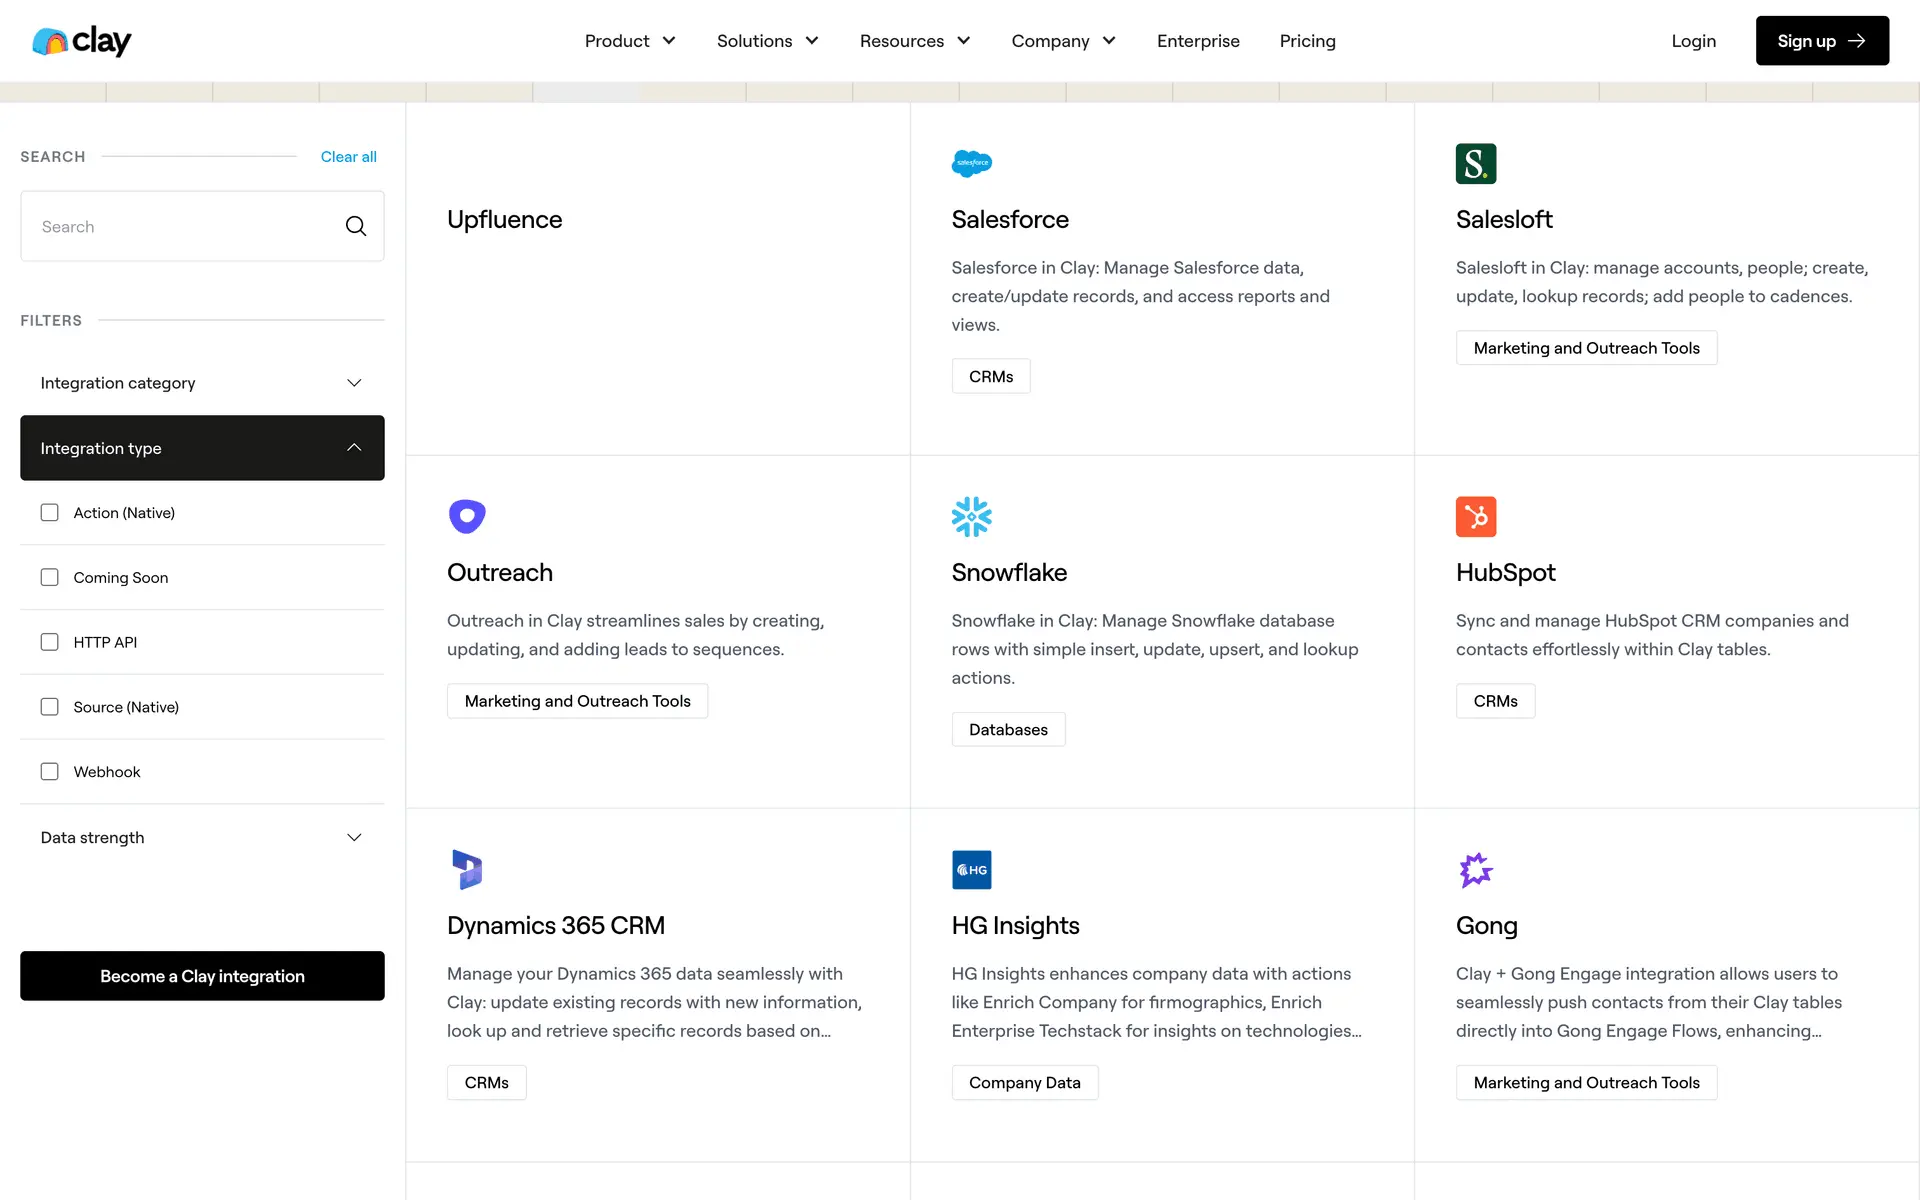Expand the Integration category filter
This screenshot has width=1920, height=1200.
pos(202,383)
